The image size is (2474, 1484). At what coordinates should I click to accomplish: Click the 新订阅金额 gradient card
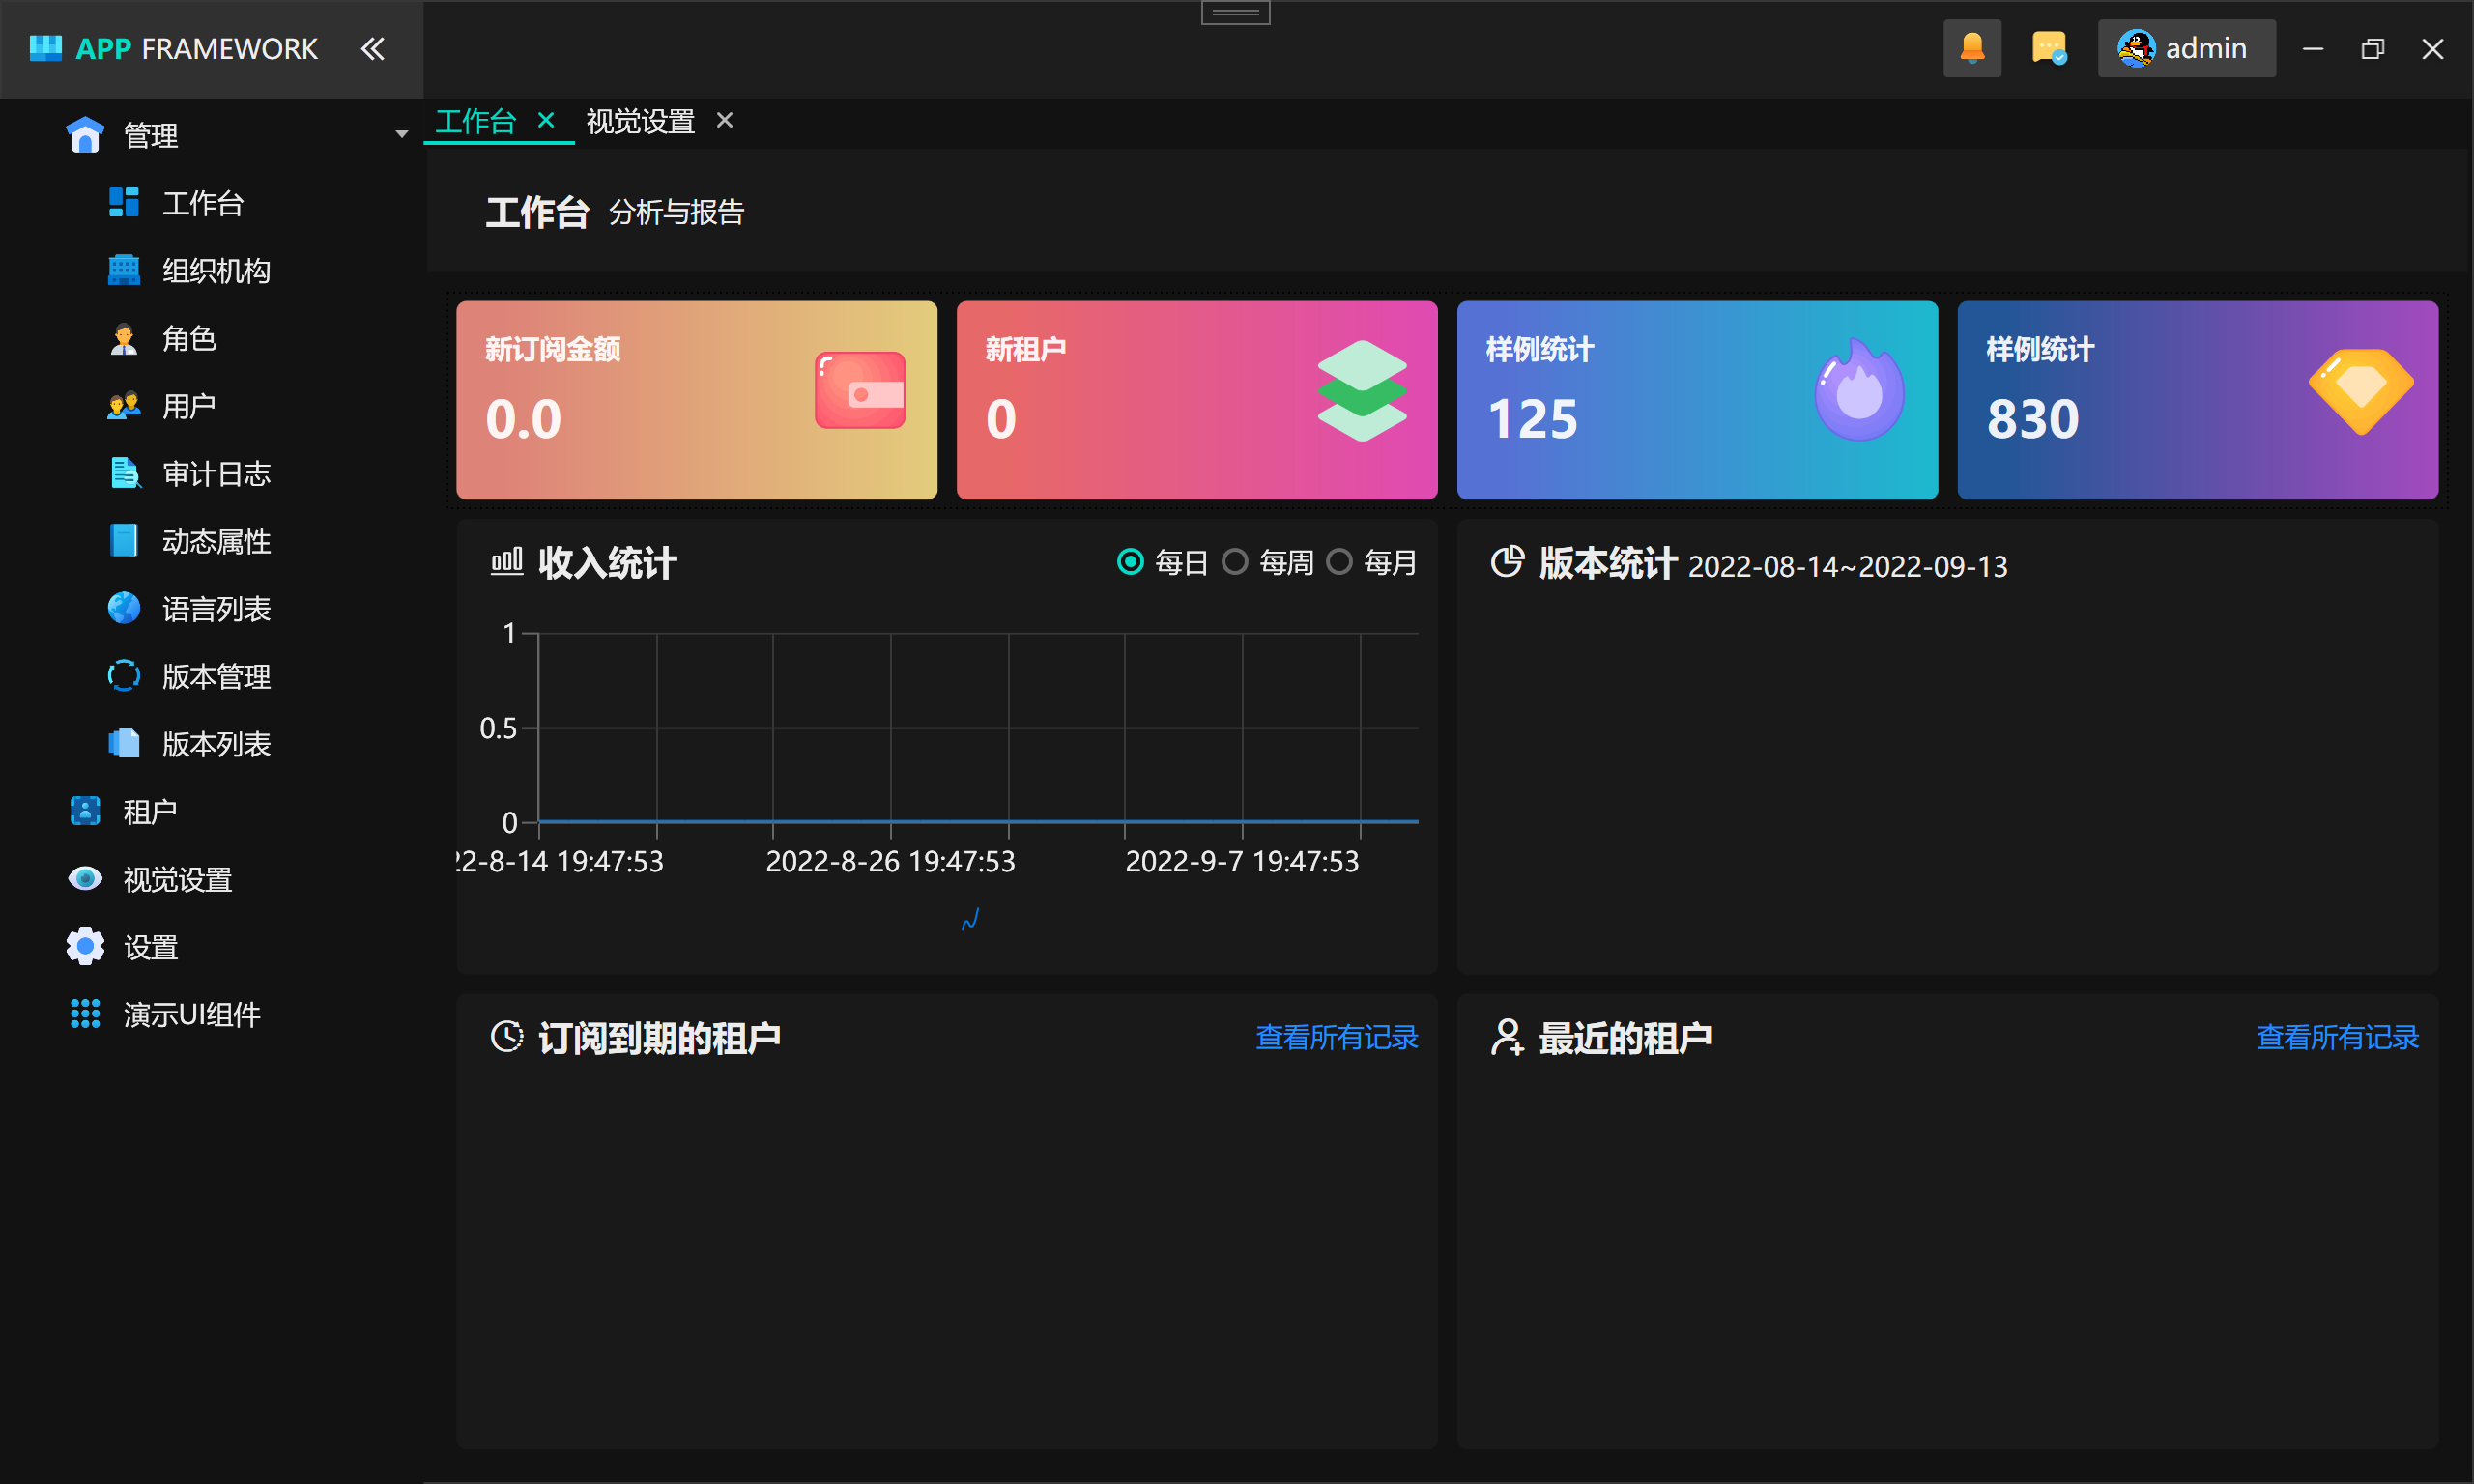696,400
